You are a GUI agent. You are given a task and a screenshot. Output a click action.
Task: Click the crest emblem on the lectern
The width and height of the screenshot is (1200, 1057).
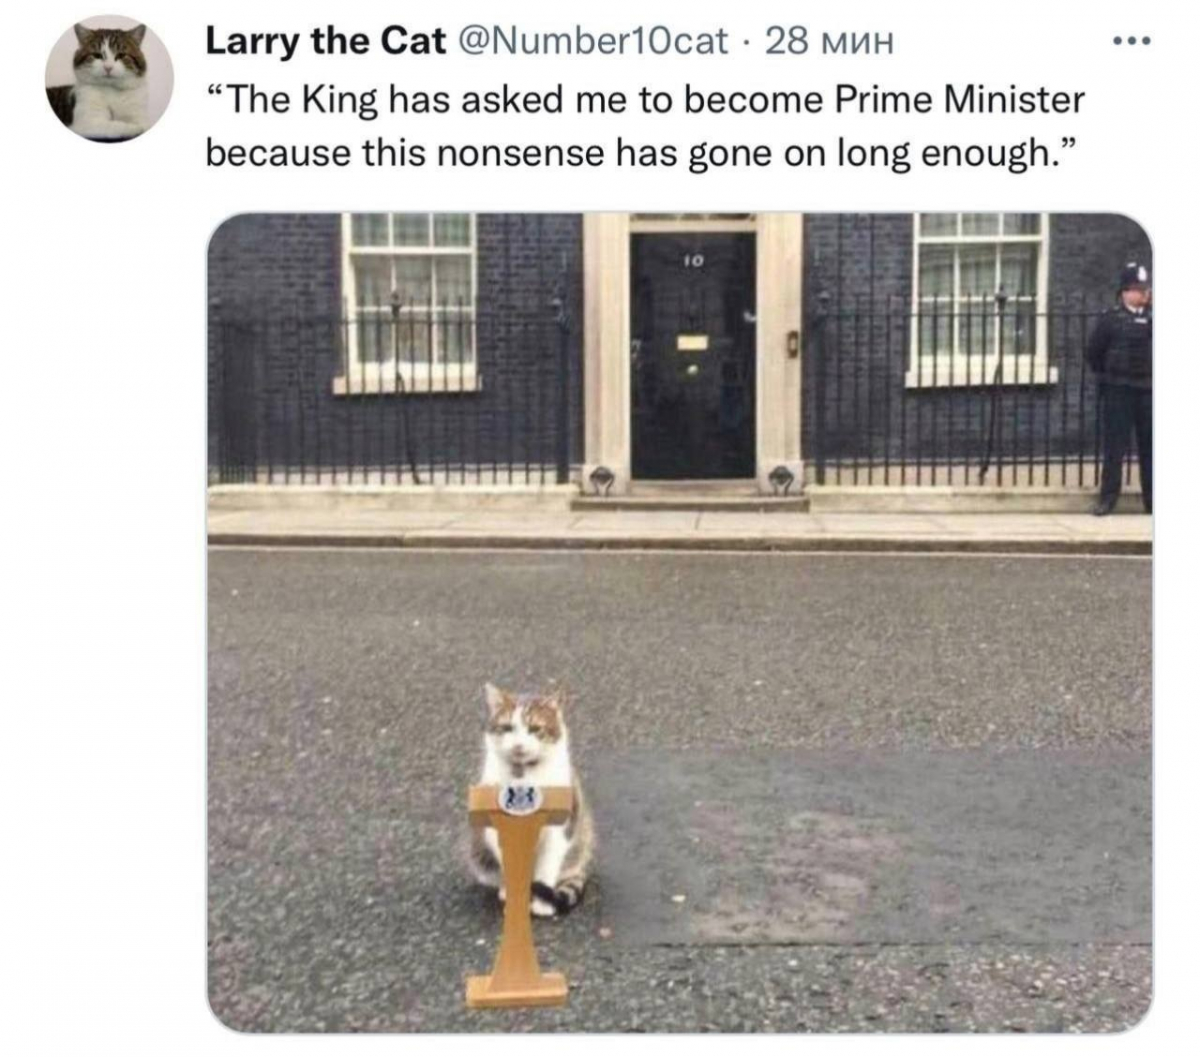point(520,797)
